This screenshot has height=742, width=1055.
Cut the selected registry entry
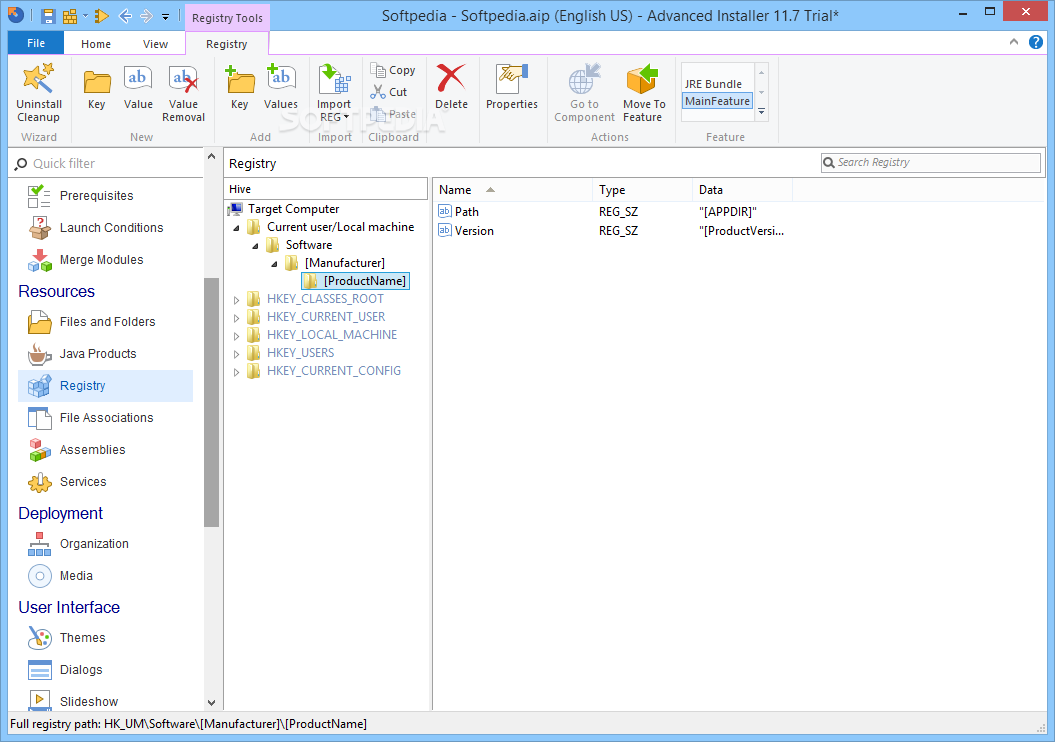pos(389,92)
